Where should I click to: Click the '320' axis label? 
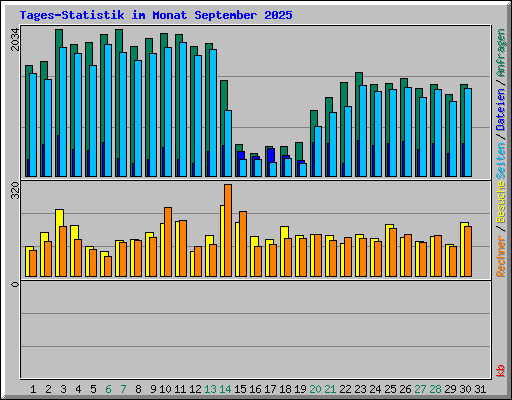tap(15, 191)
